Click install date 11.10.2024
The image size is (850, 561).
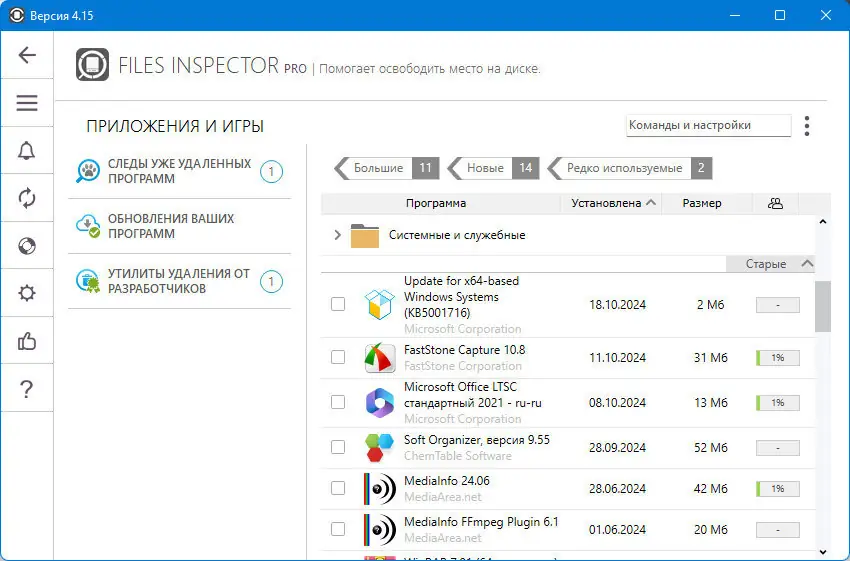tap(617, 358)
